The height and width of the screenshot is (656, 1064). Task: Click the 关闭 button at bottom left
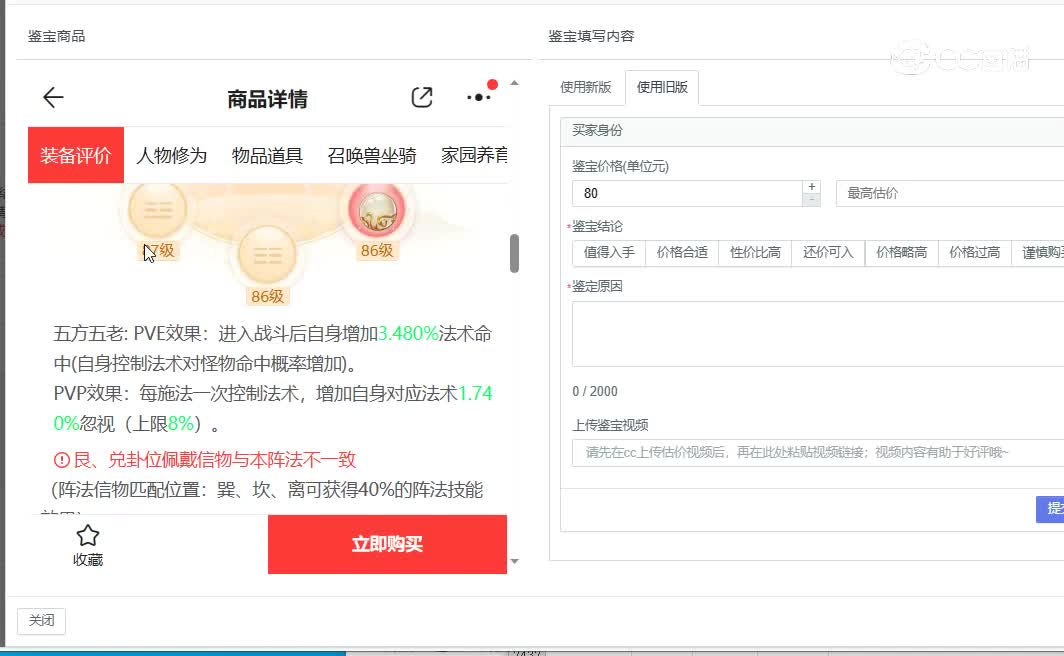coord(41,620)
